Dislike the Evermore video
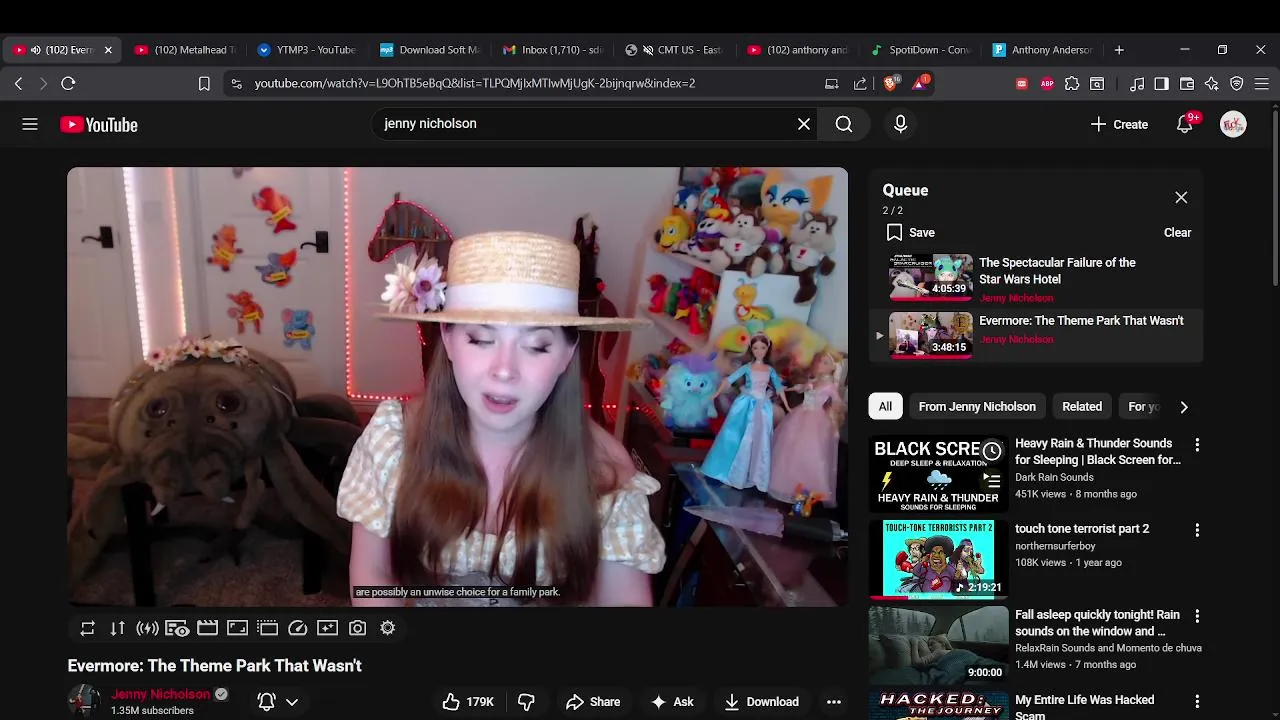Image resolution: width=1280 pixels, height=720 pixels. pos(526,702)
